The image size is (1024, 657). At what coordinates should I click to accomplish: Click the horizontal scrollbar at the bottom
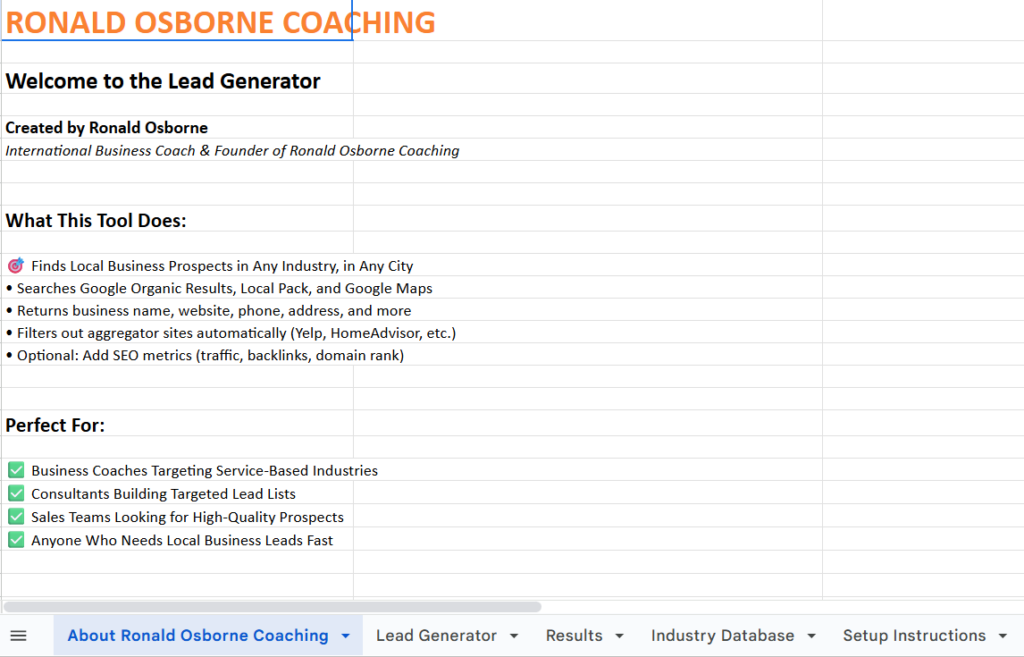click(270, 606)
